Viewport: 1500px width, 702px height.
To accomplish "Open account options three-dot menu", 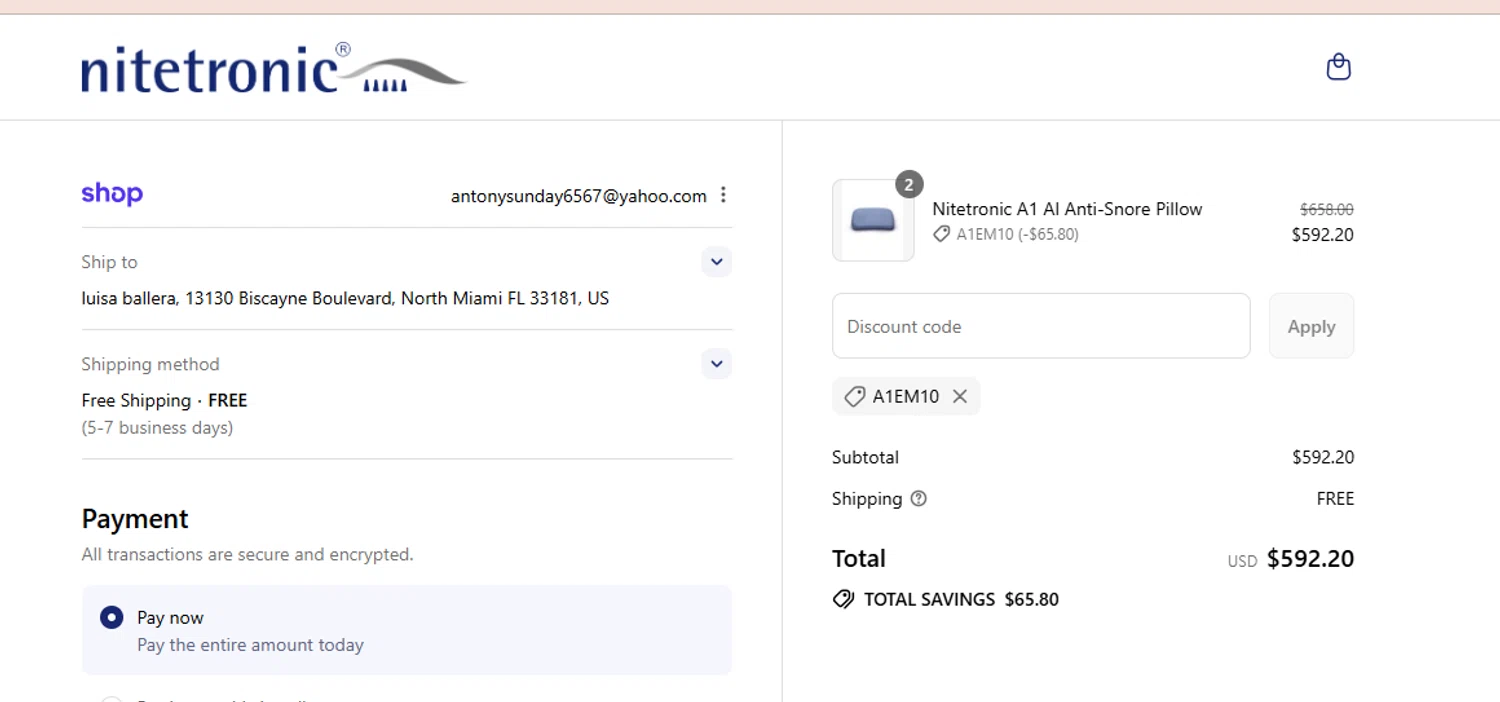I will [x=723, y=195].
